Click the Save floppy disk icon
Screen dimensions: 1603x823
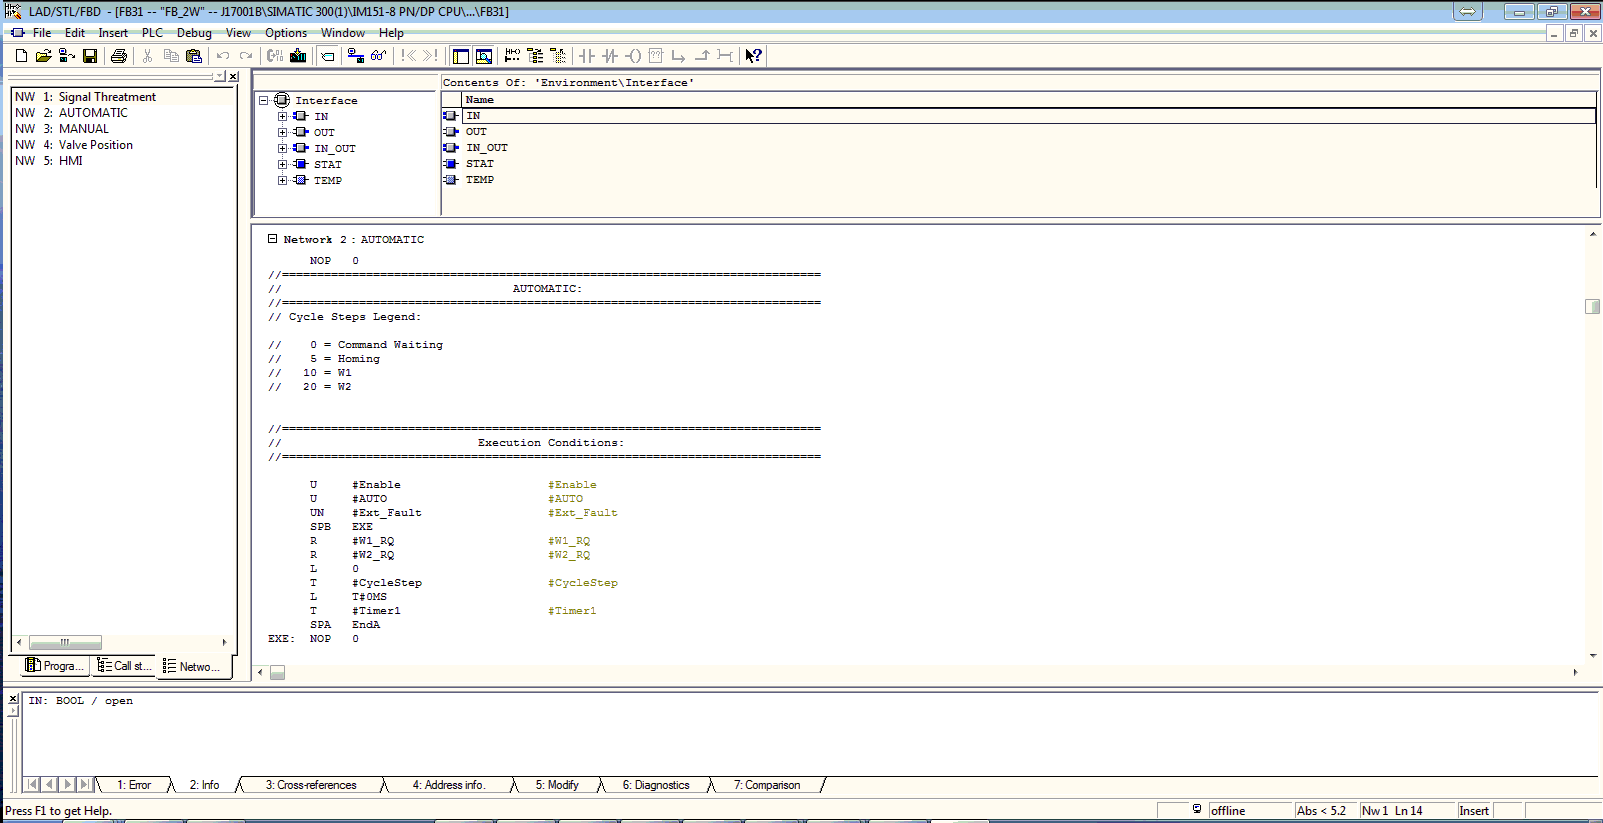[90, 56]
